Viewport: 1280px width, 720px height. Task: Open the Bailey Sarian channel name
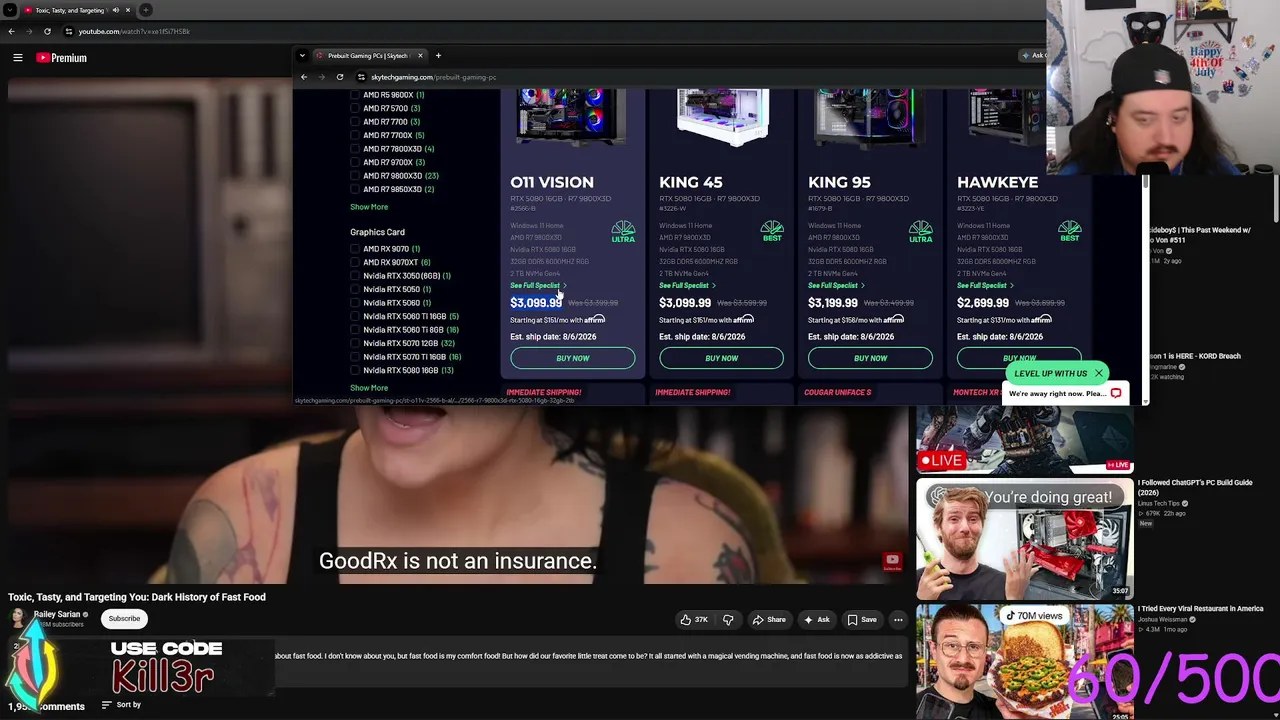point(57,615)
